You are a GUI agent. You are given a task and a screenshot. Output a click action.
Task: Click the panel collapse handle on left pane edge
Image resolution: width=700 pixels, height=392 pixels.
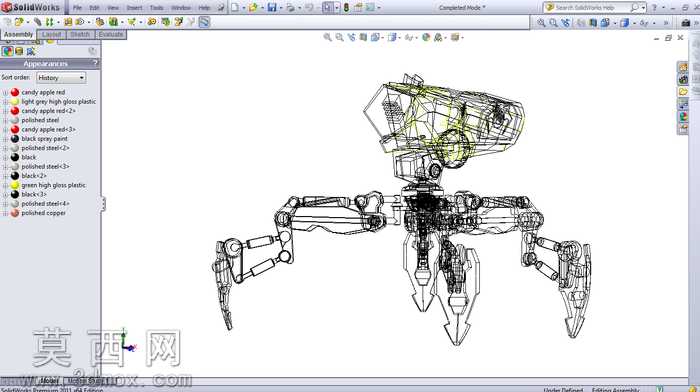[103, 204]
